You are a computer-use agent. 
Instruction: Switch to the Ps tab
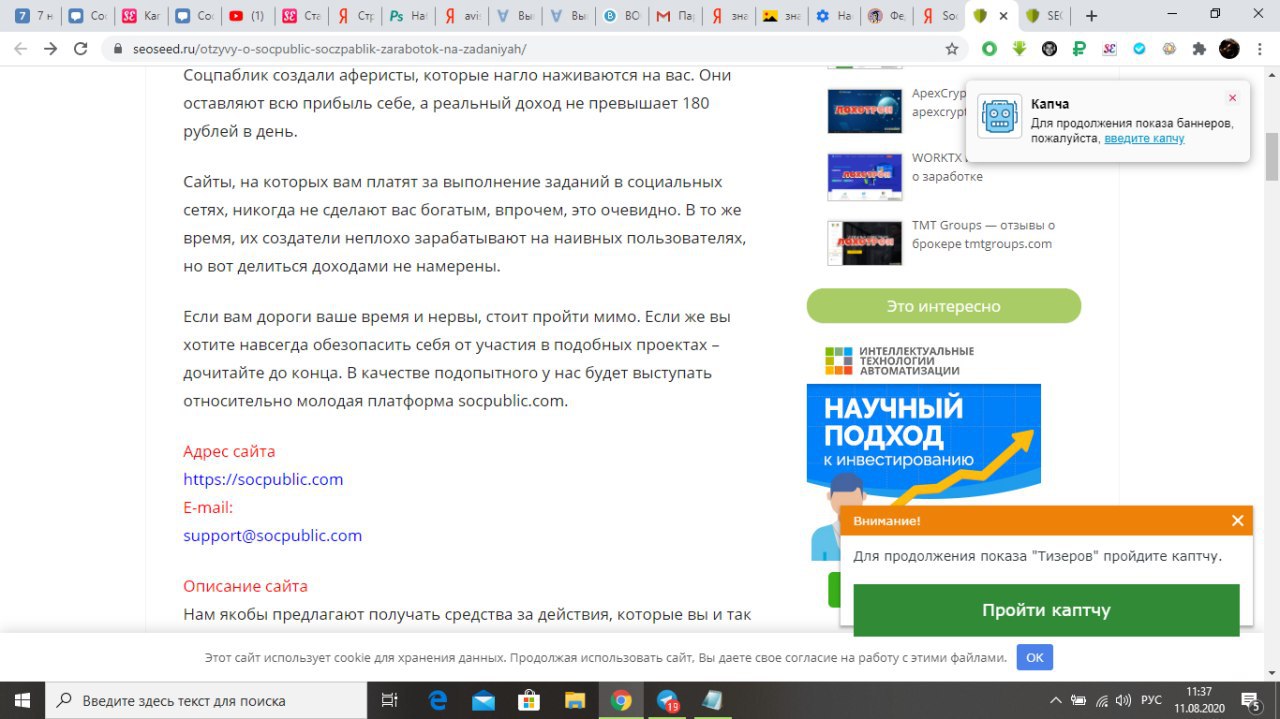407,16
